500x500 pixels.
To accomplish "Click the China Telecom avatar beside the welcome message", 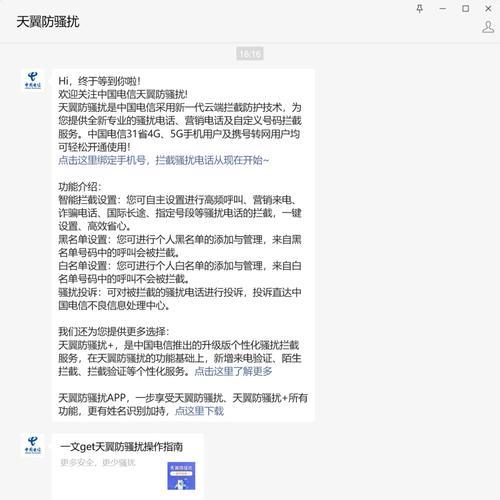I will tap(33, 80).
